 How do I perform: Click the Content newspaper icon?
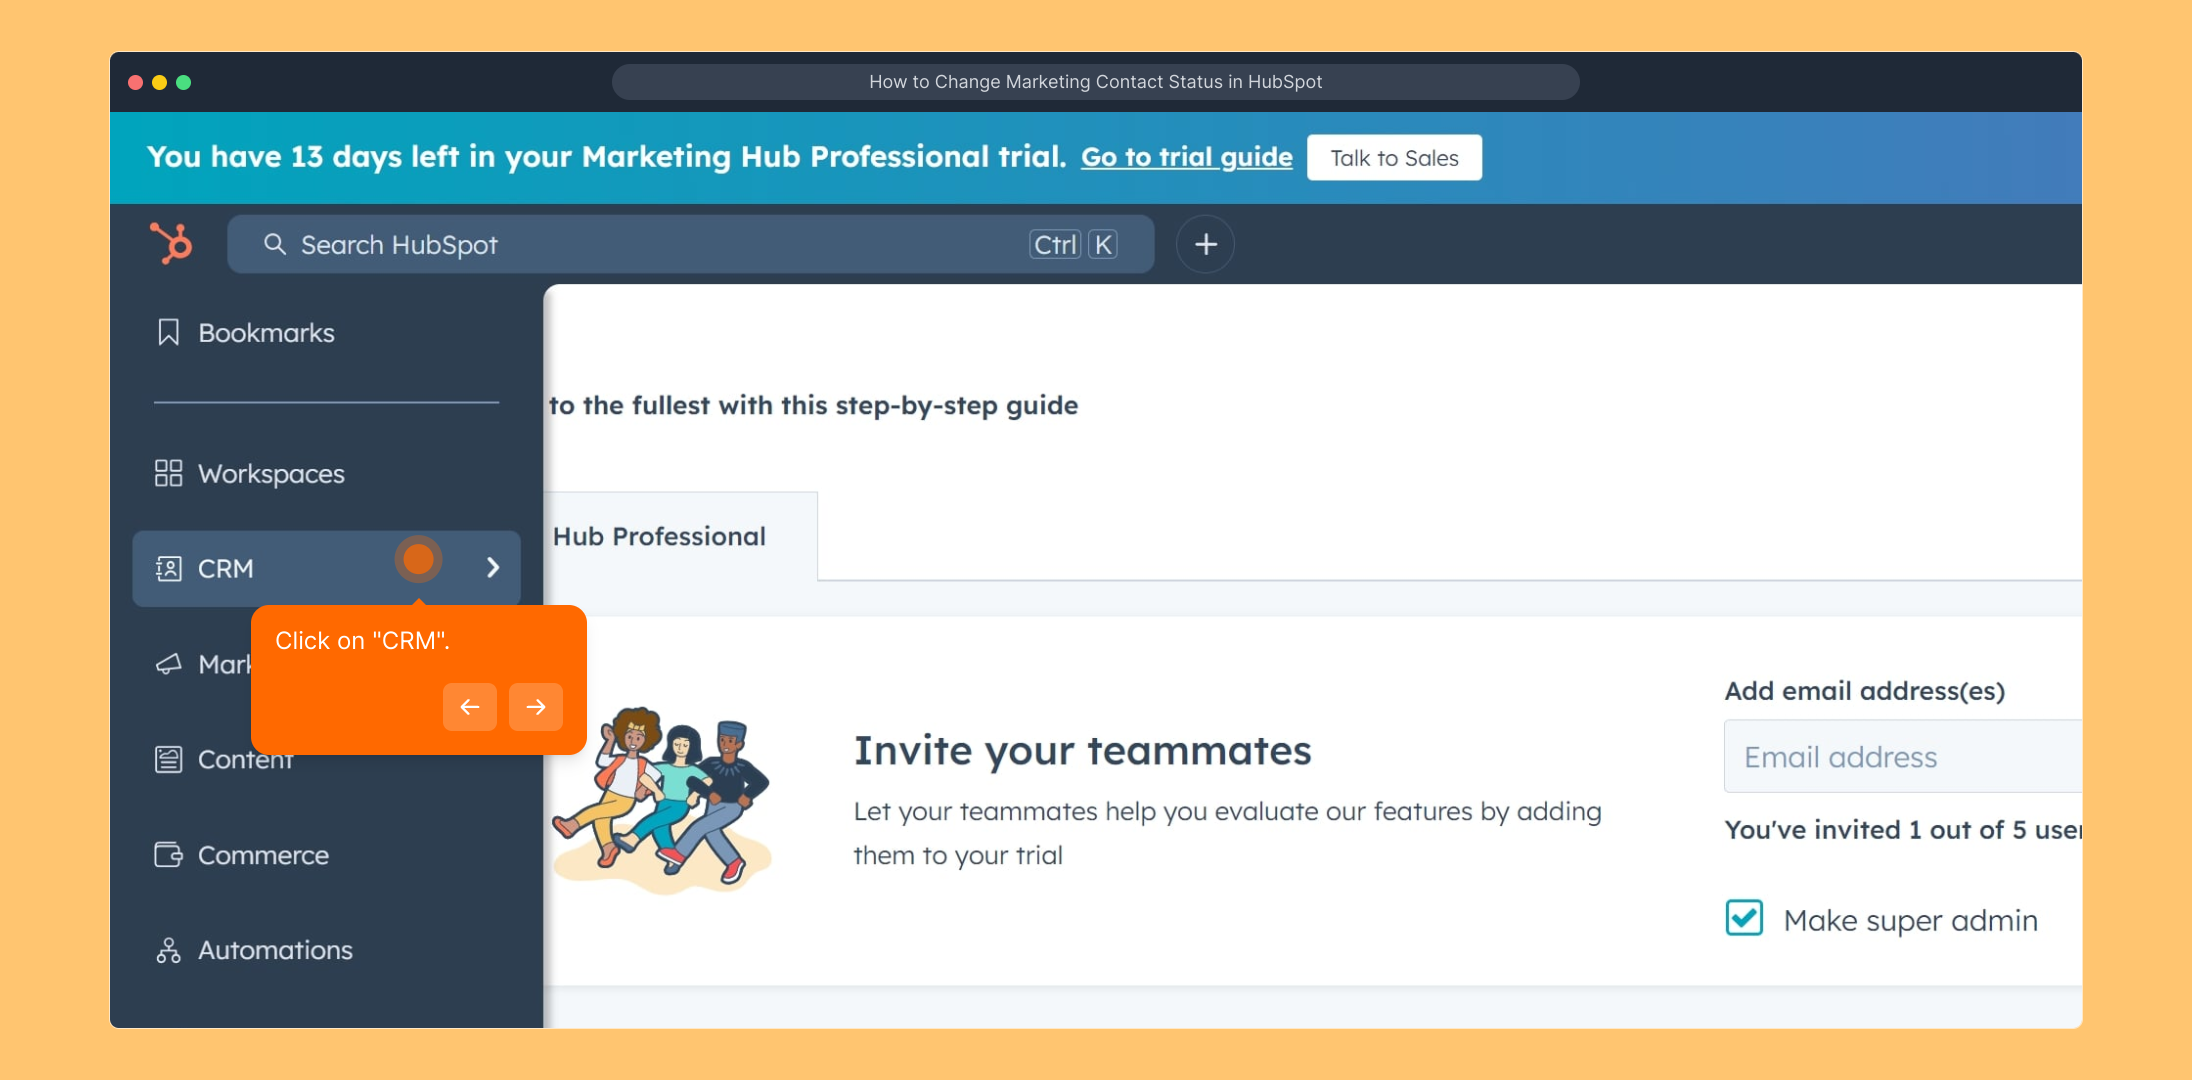pyautogui.click(x=168, y=759)
